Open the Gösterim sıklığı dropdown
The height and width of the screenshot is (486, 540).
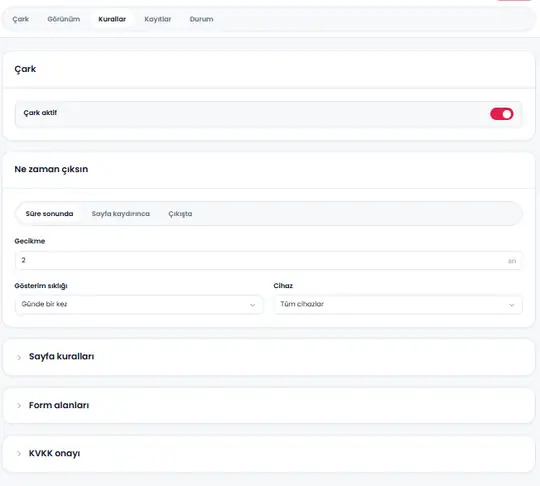coord(139,304)
